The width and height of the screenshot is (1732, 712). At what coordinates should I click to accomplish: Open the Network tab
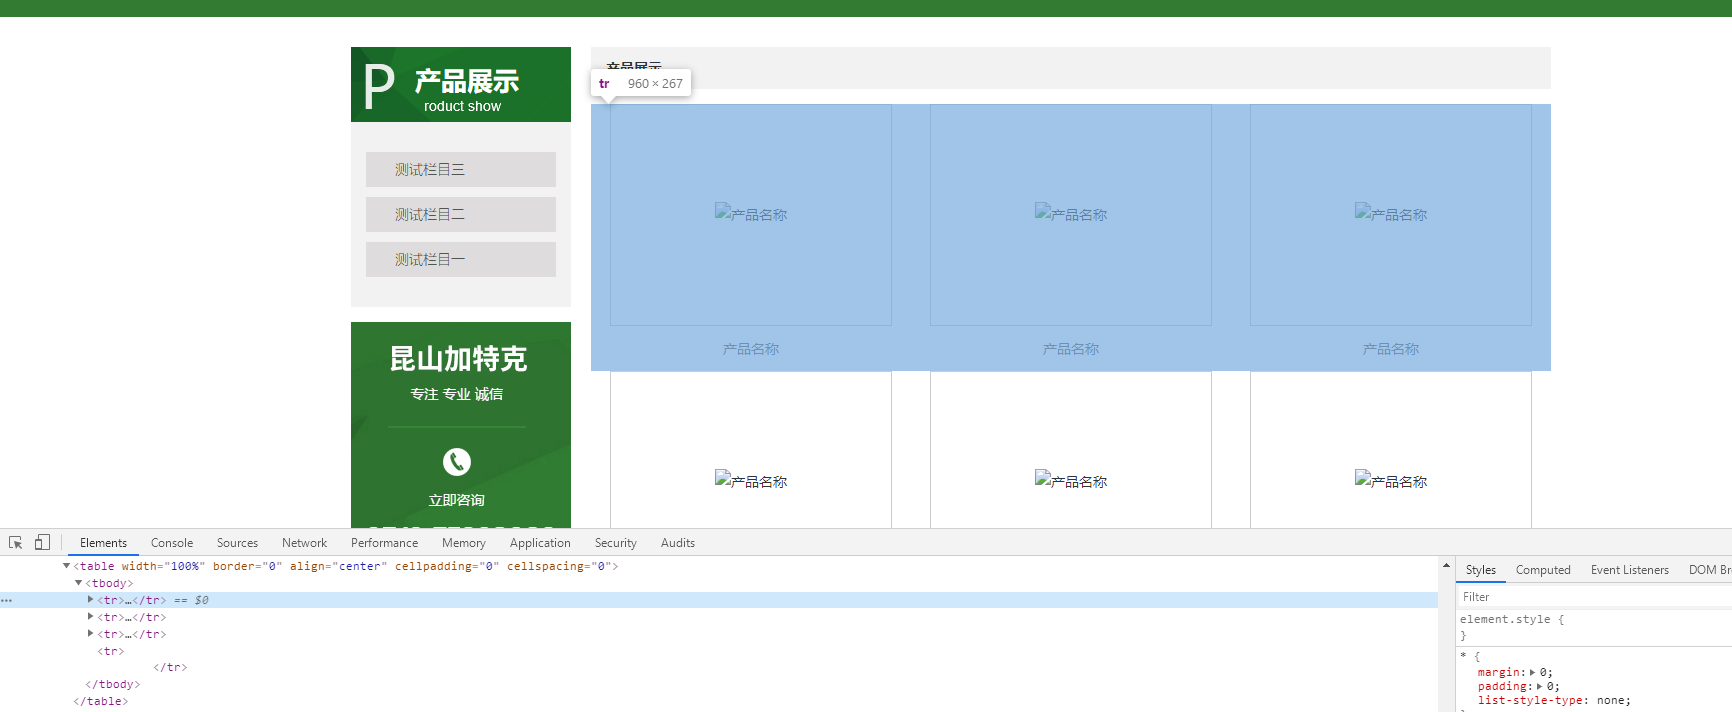[304, 543]
